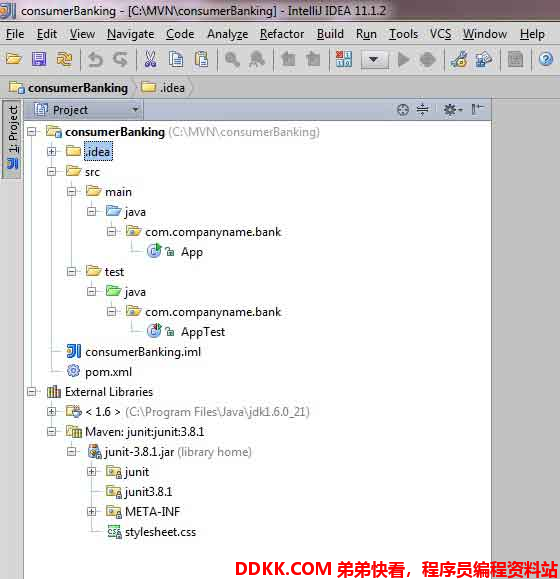Click the Save All toolbar icon
Image resolution: width=560 pixels, height=579 pixels.
point(39,59)
